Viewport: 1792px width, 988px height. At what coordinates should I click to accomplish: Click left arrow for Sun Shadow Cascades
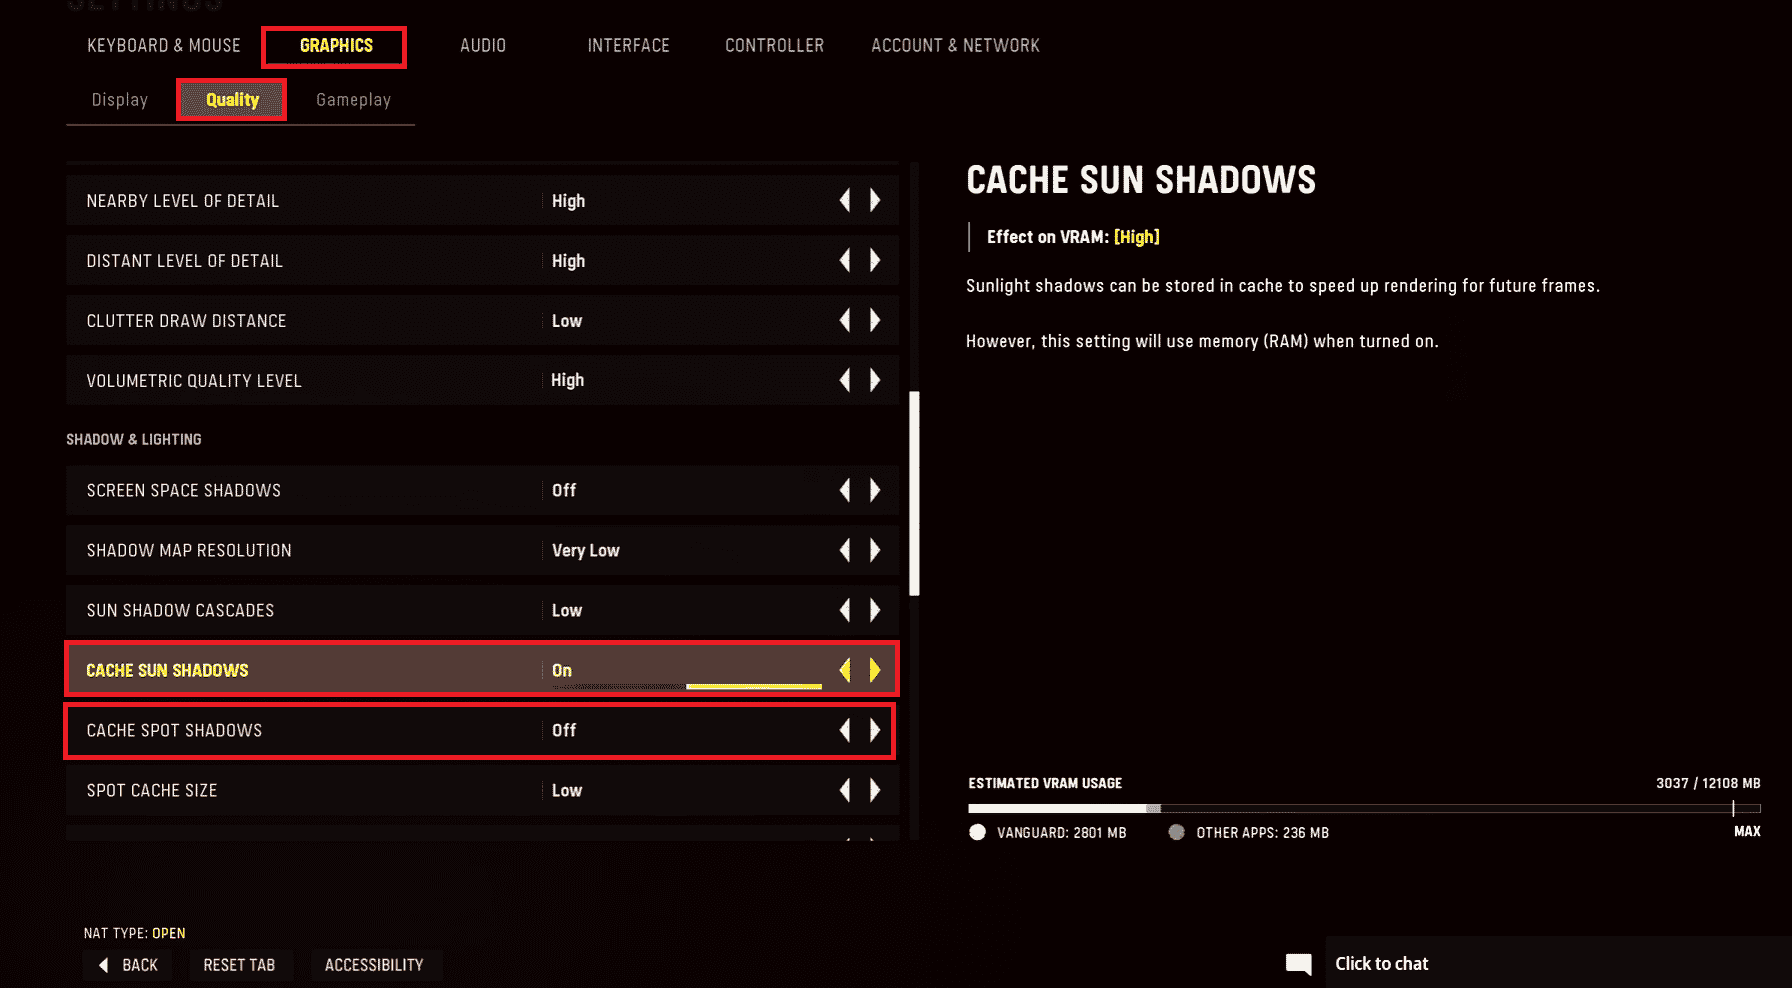point(845,610)
